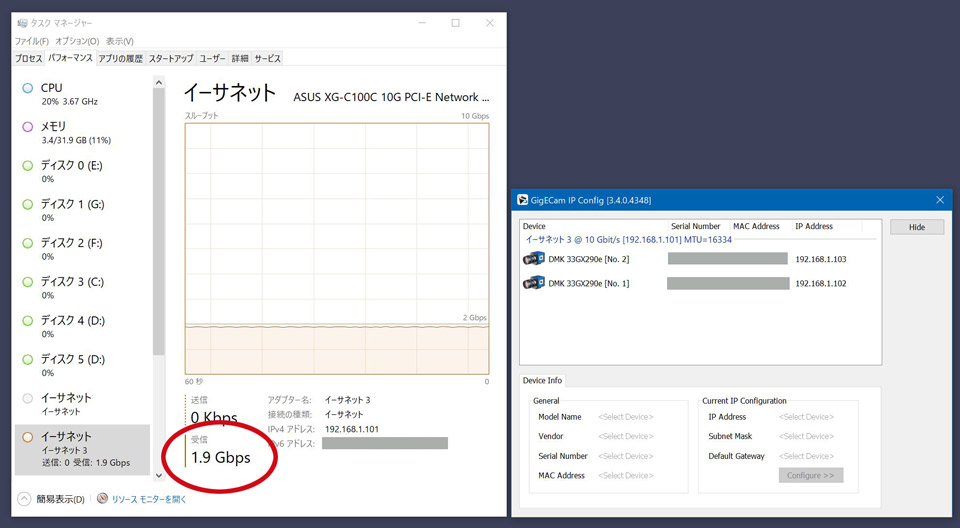Click the IP Address column header

pyautogui.click(x=814, y=226)
